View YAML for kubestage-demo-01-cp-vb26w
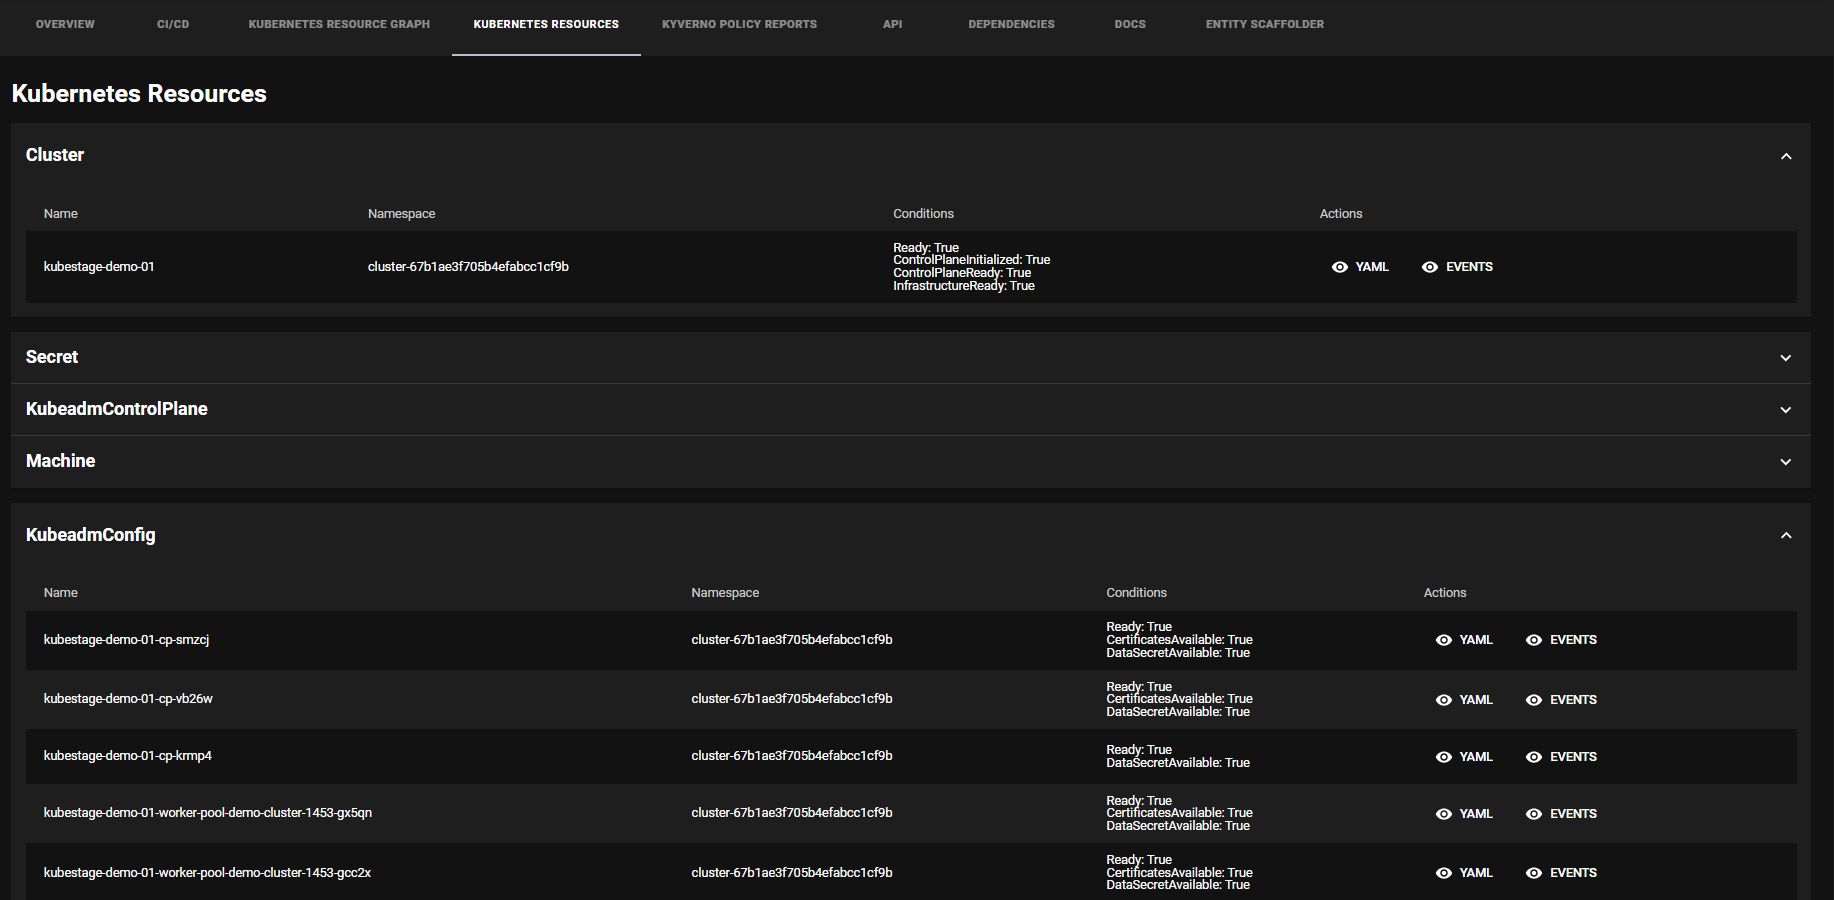 (1465, 700)
